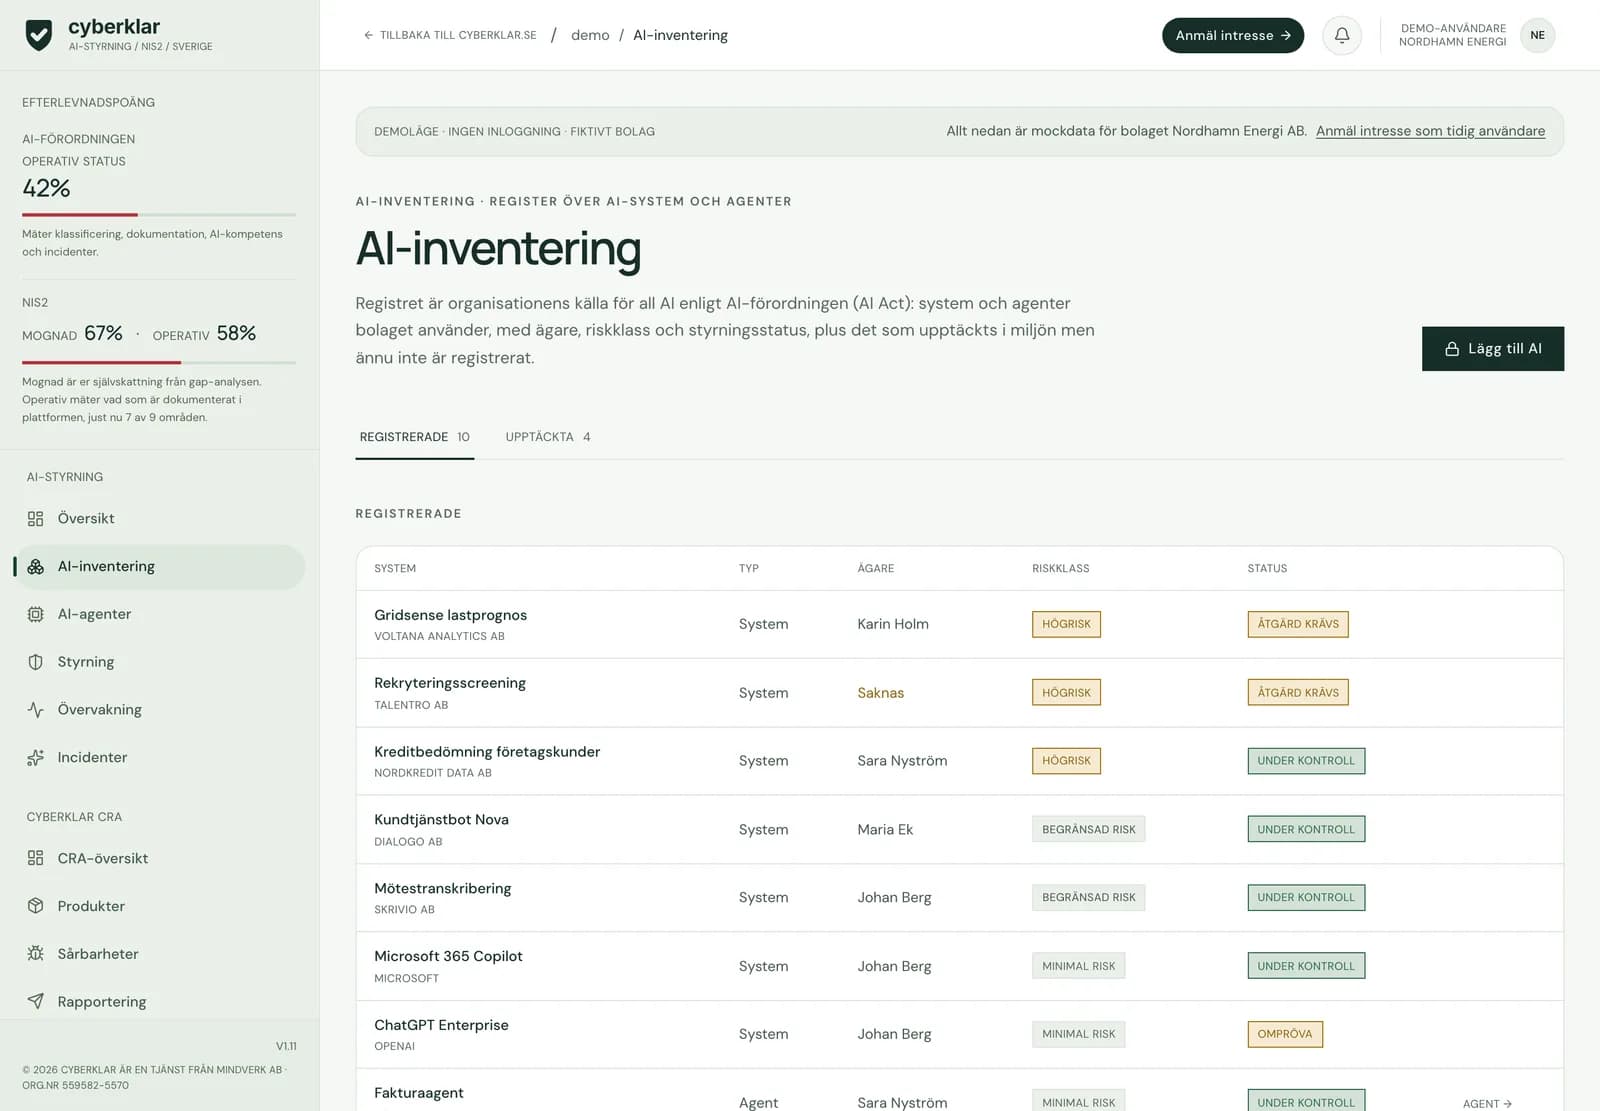
Task: Click the NIS2 score progress bar
Action: point(159,362)
